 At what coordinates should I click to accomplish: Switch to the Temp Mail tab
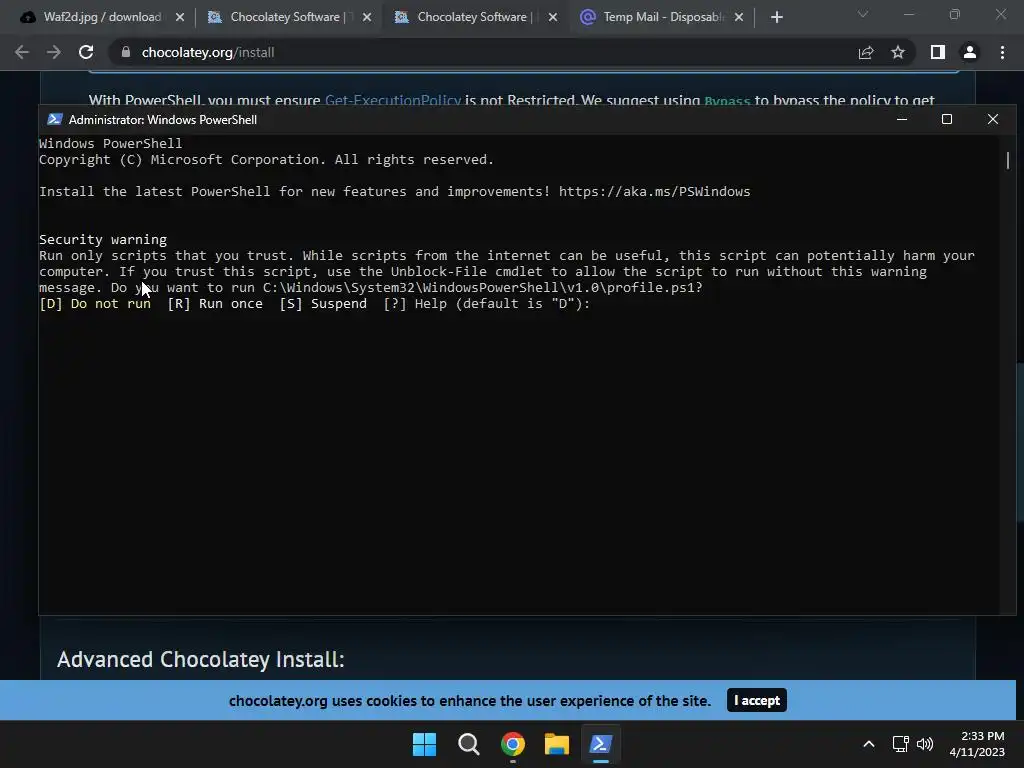(x=660, y=17)
